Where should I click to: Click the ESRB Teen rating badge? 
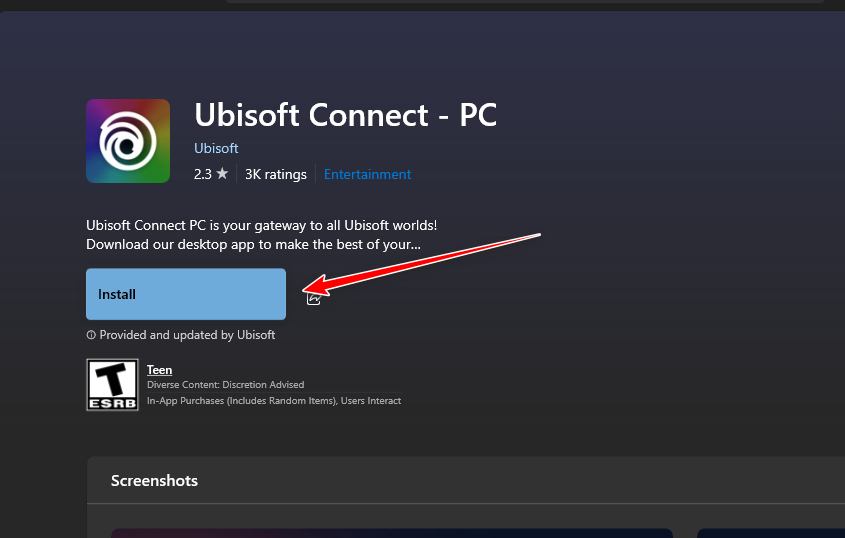coord(111,385)
